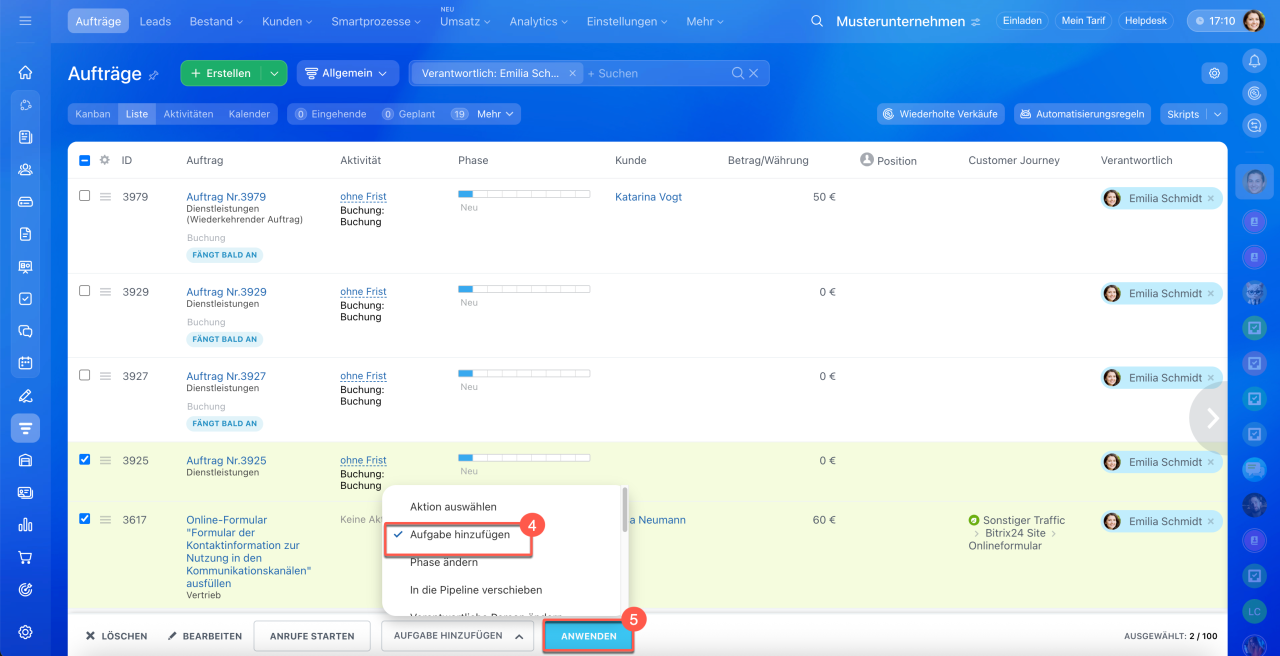The image size is (1280, 656).
Task: Open the shopping cart icon in left sidebar
Action: click(x=26, y=557)
